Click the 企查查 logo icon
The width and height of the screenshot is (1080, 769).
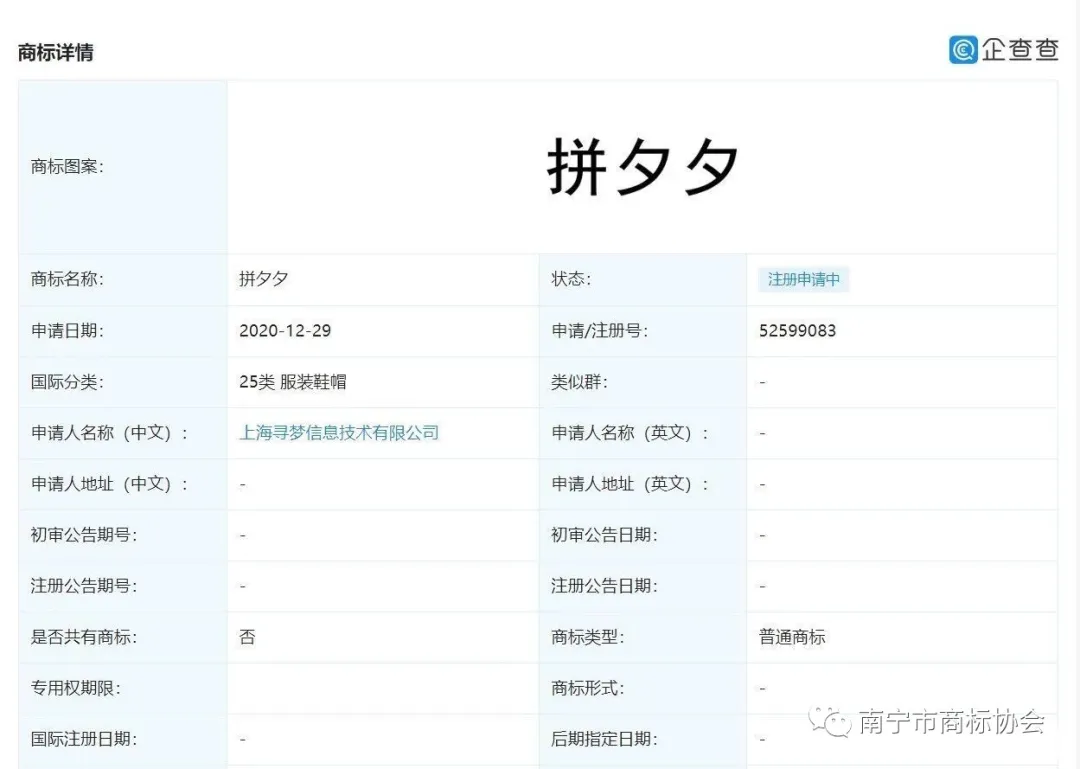click(963, 50)
